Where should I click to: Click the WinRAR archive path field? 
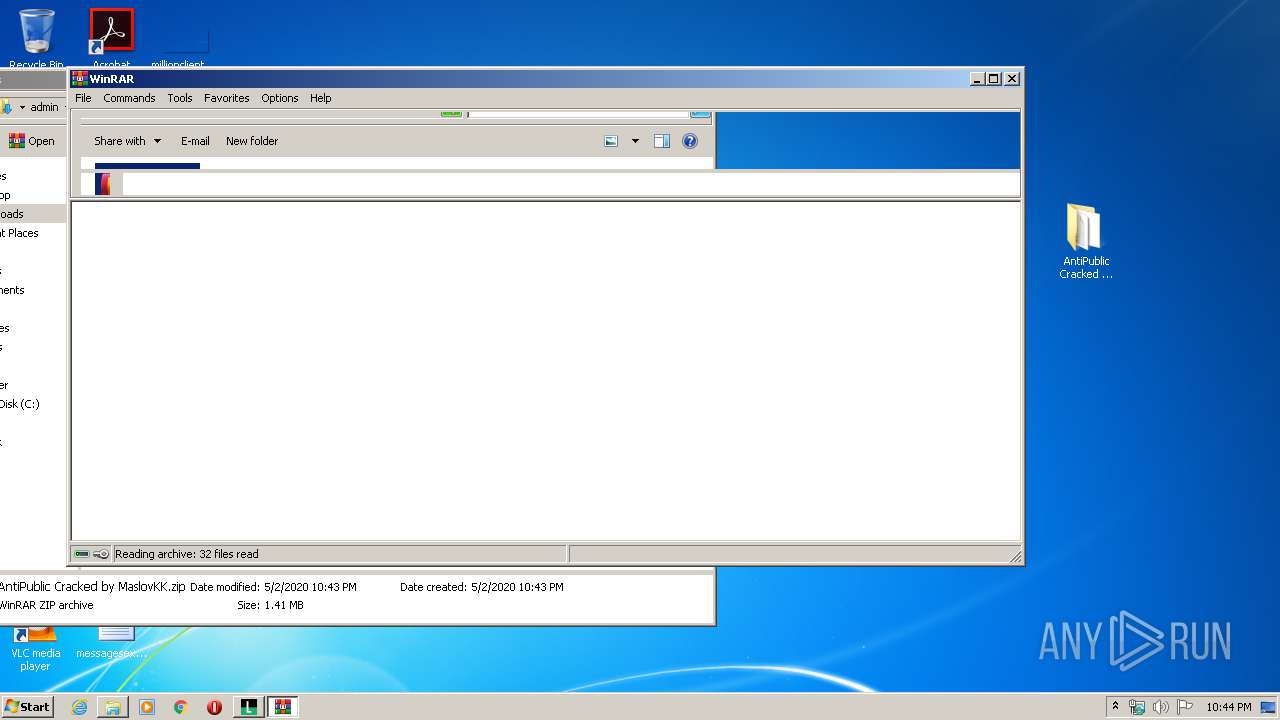pos(570,184)
